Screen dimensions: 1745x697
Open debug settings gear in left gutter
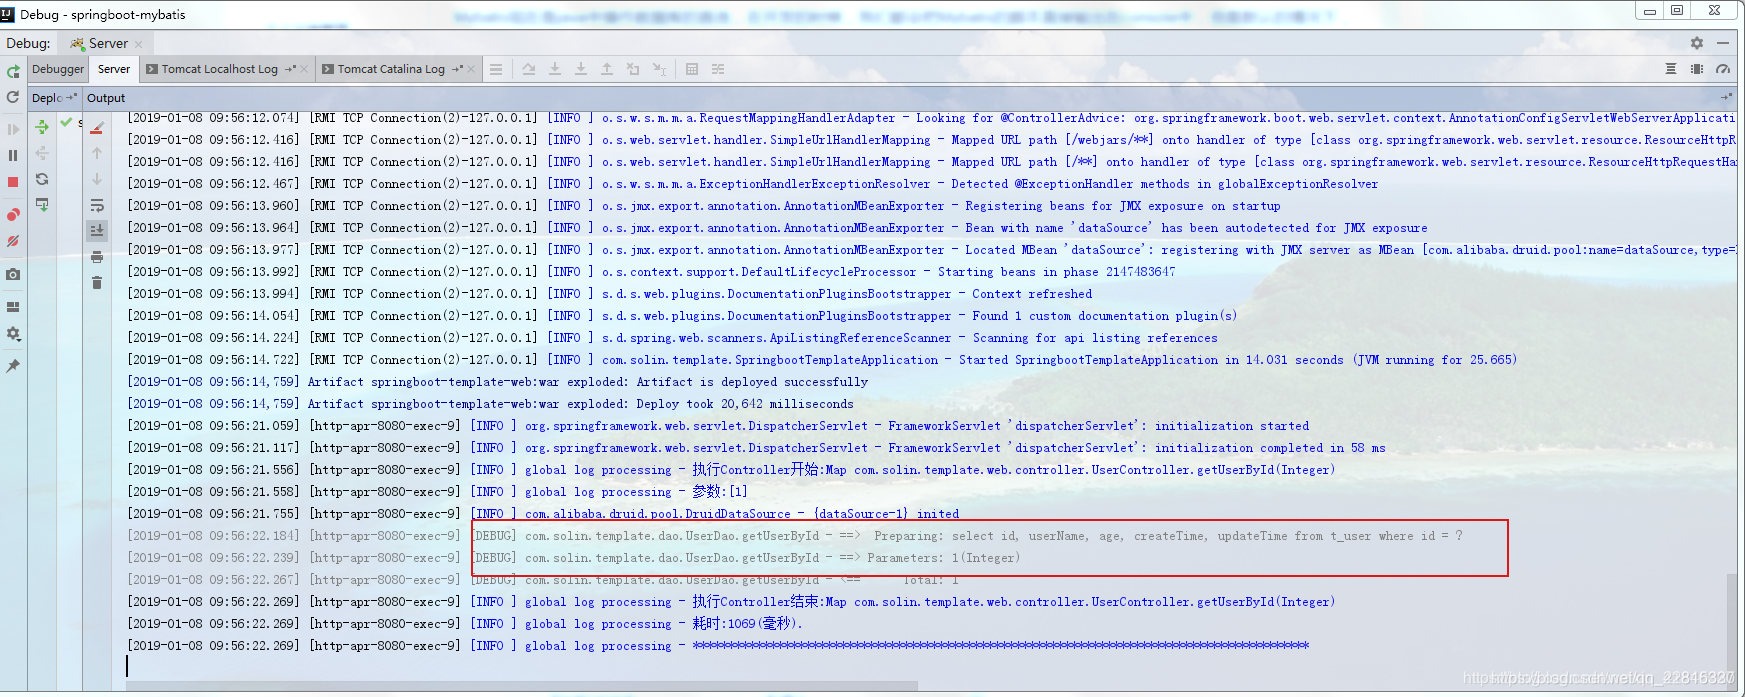(13, 333)
